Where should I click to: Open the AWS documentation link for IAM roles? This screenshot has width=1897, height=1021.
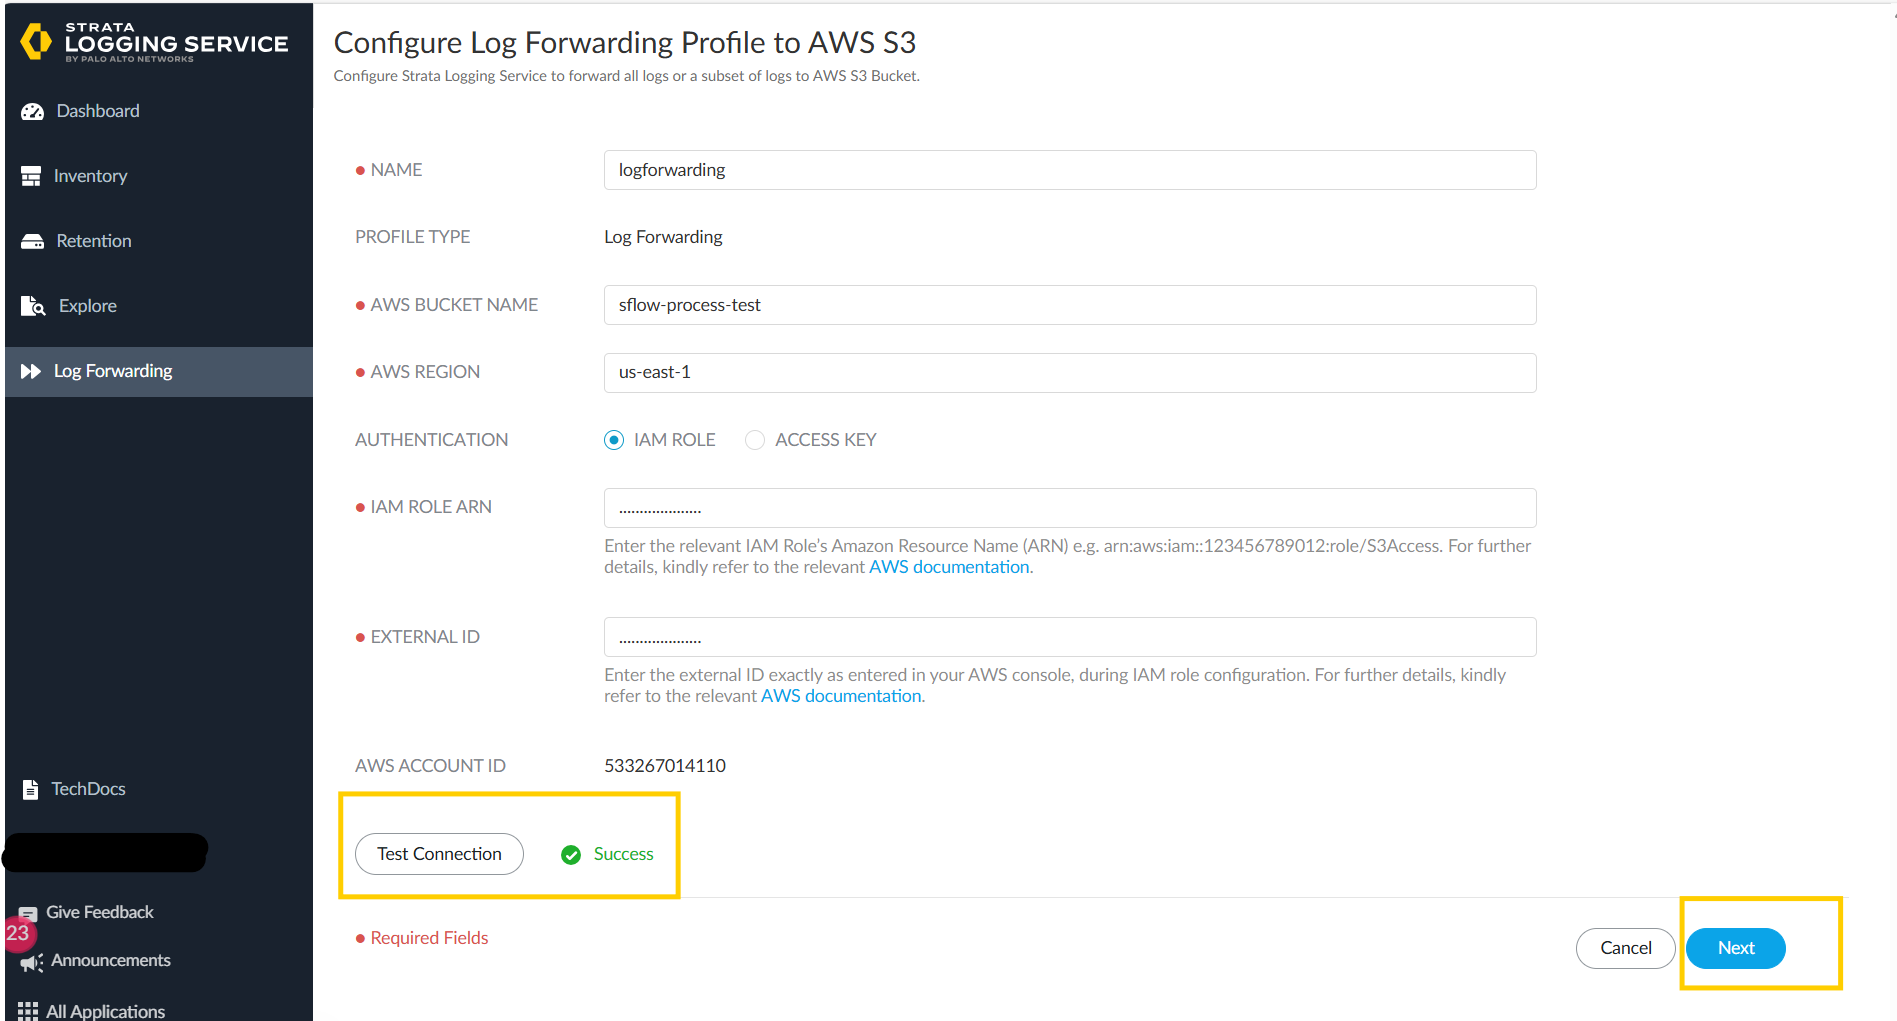(x=947, y=566)
